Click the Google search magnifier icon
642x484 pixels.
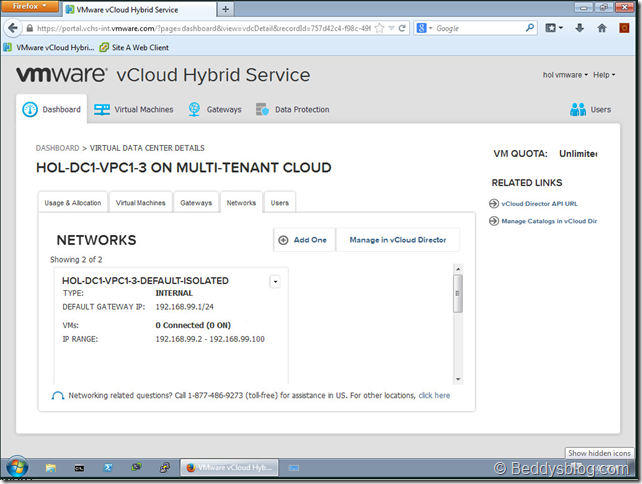(x=529, y=28)
